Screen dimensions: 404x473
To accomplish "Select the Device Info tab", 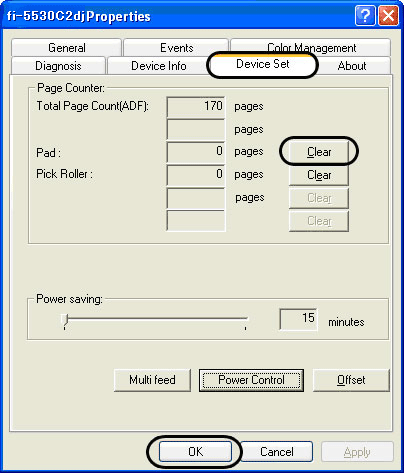I will click(x=158, y=66).
